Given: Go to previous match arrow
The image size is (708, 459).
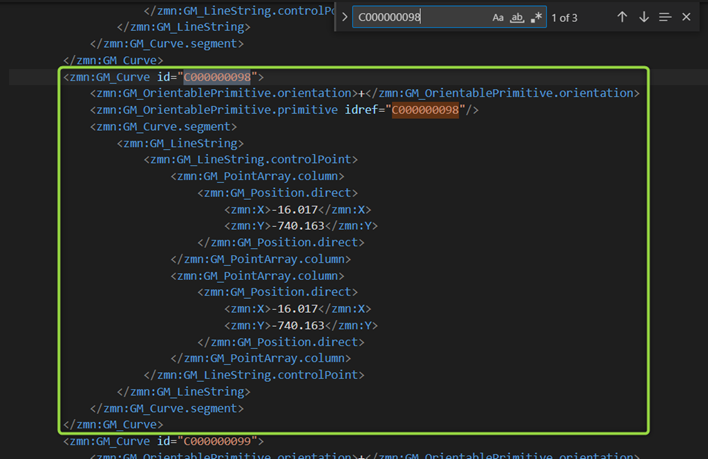Looking at the screenshot, I should (x=622, y=17).
